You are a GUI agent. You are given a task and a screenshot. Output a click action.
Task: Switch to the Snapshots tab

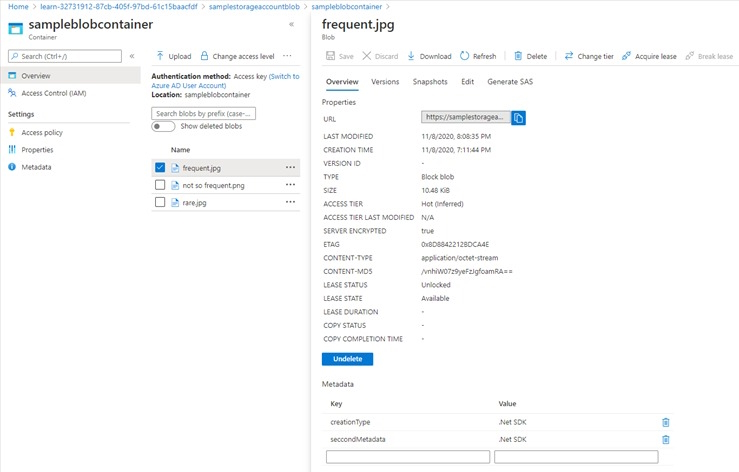click(x=430, y=82)
